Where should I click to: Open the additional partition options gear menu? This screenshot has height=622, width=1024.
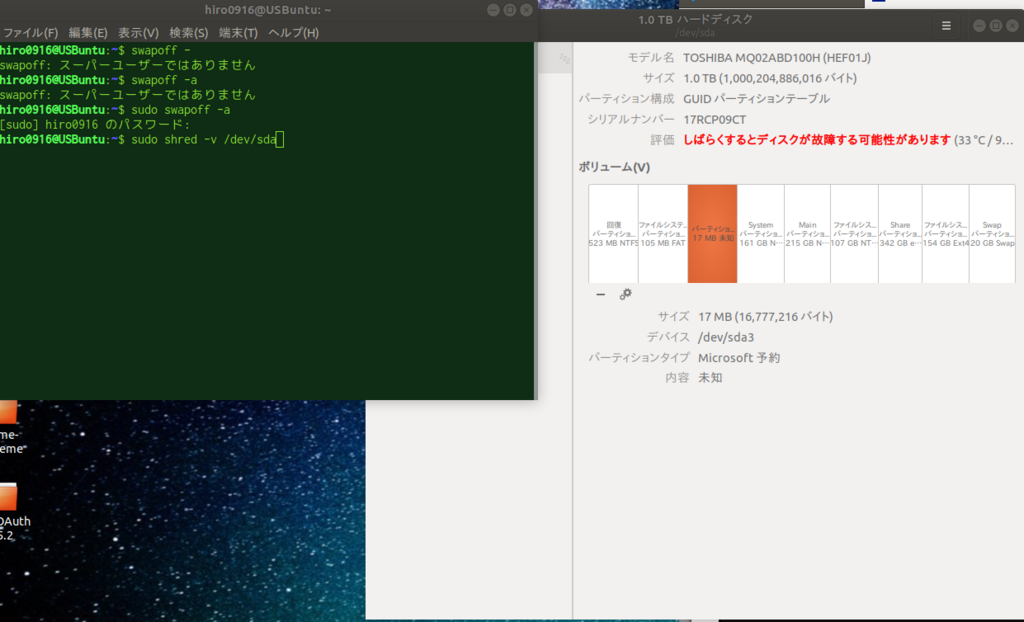[x=626, y=294]
